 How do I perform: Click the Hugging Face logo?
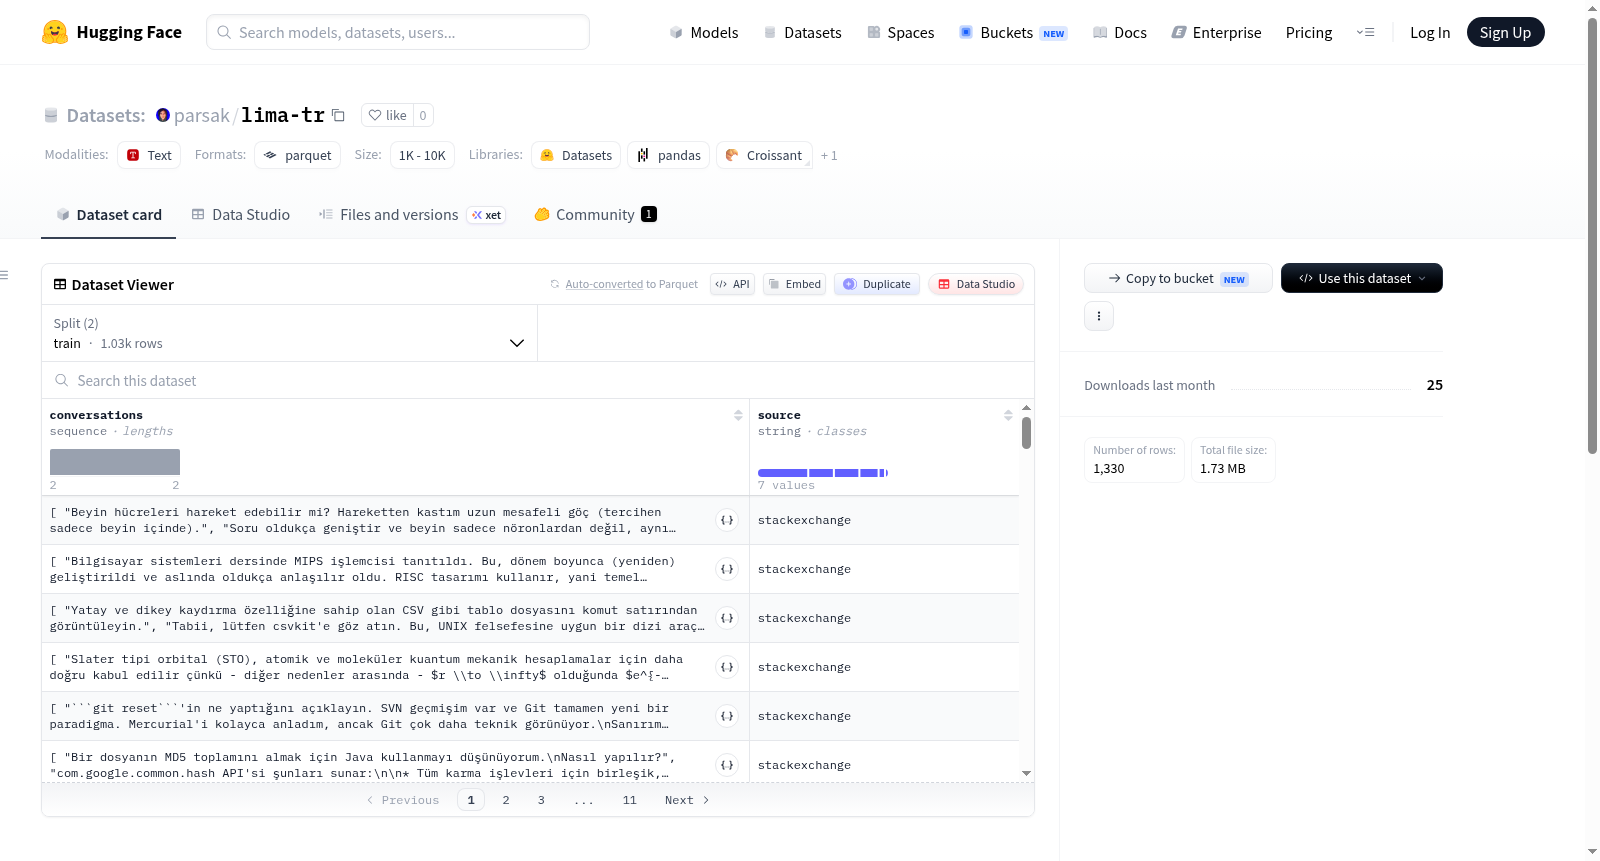click(x=112, y=32)
